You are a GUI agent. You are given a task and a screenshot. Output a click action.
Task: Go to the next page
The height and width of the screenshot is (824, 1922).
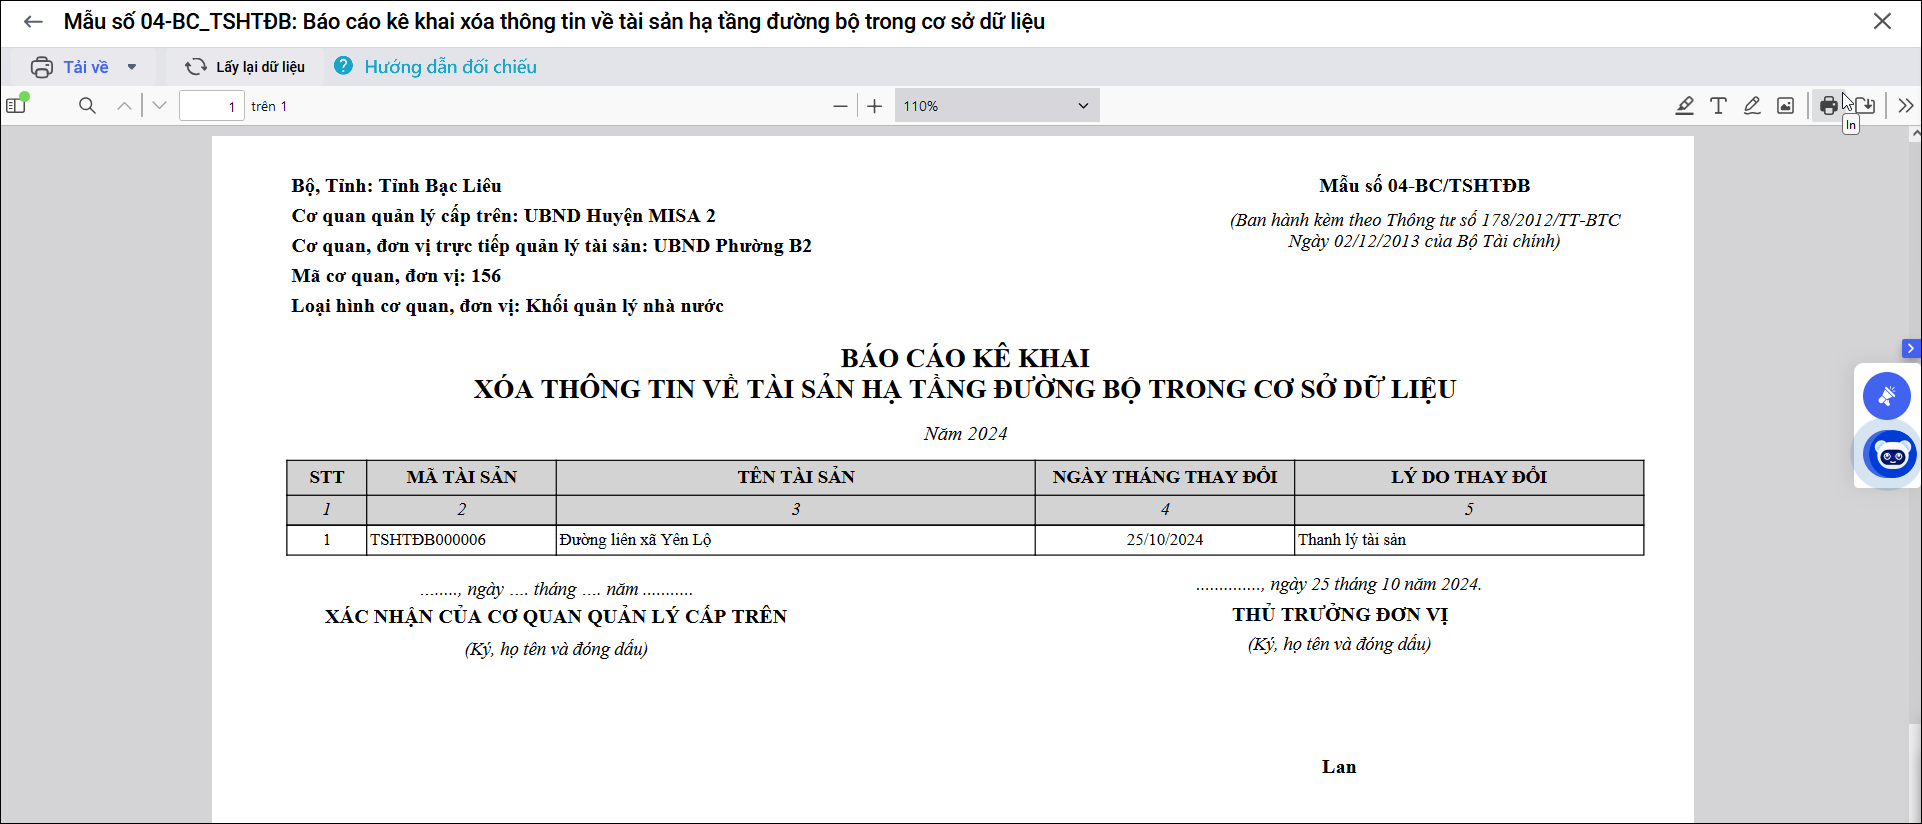(x=159, y=105)
